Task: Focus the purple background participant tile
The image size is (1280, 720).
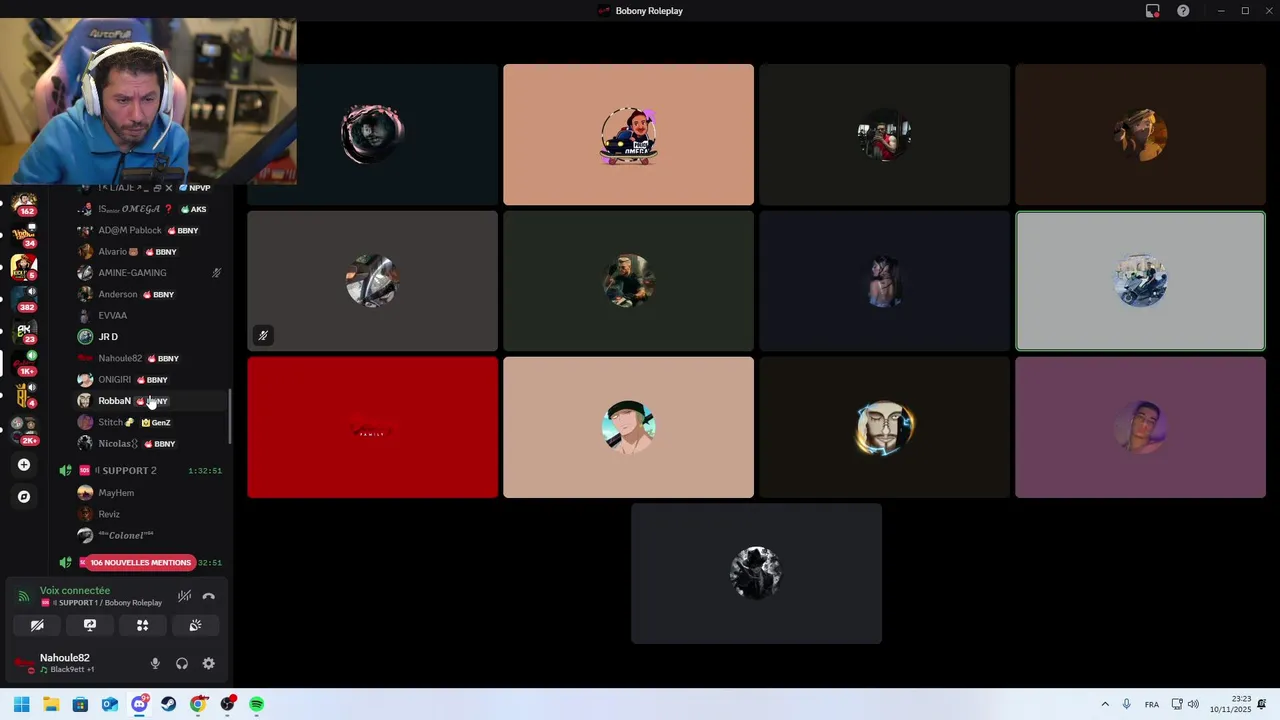Action: tap(1140, 427)
